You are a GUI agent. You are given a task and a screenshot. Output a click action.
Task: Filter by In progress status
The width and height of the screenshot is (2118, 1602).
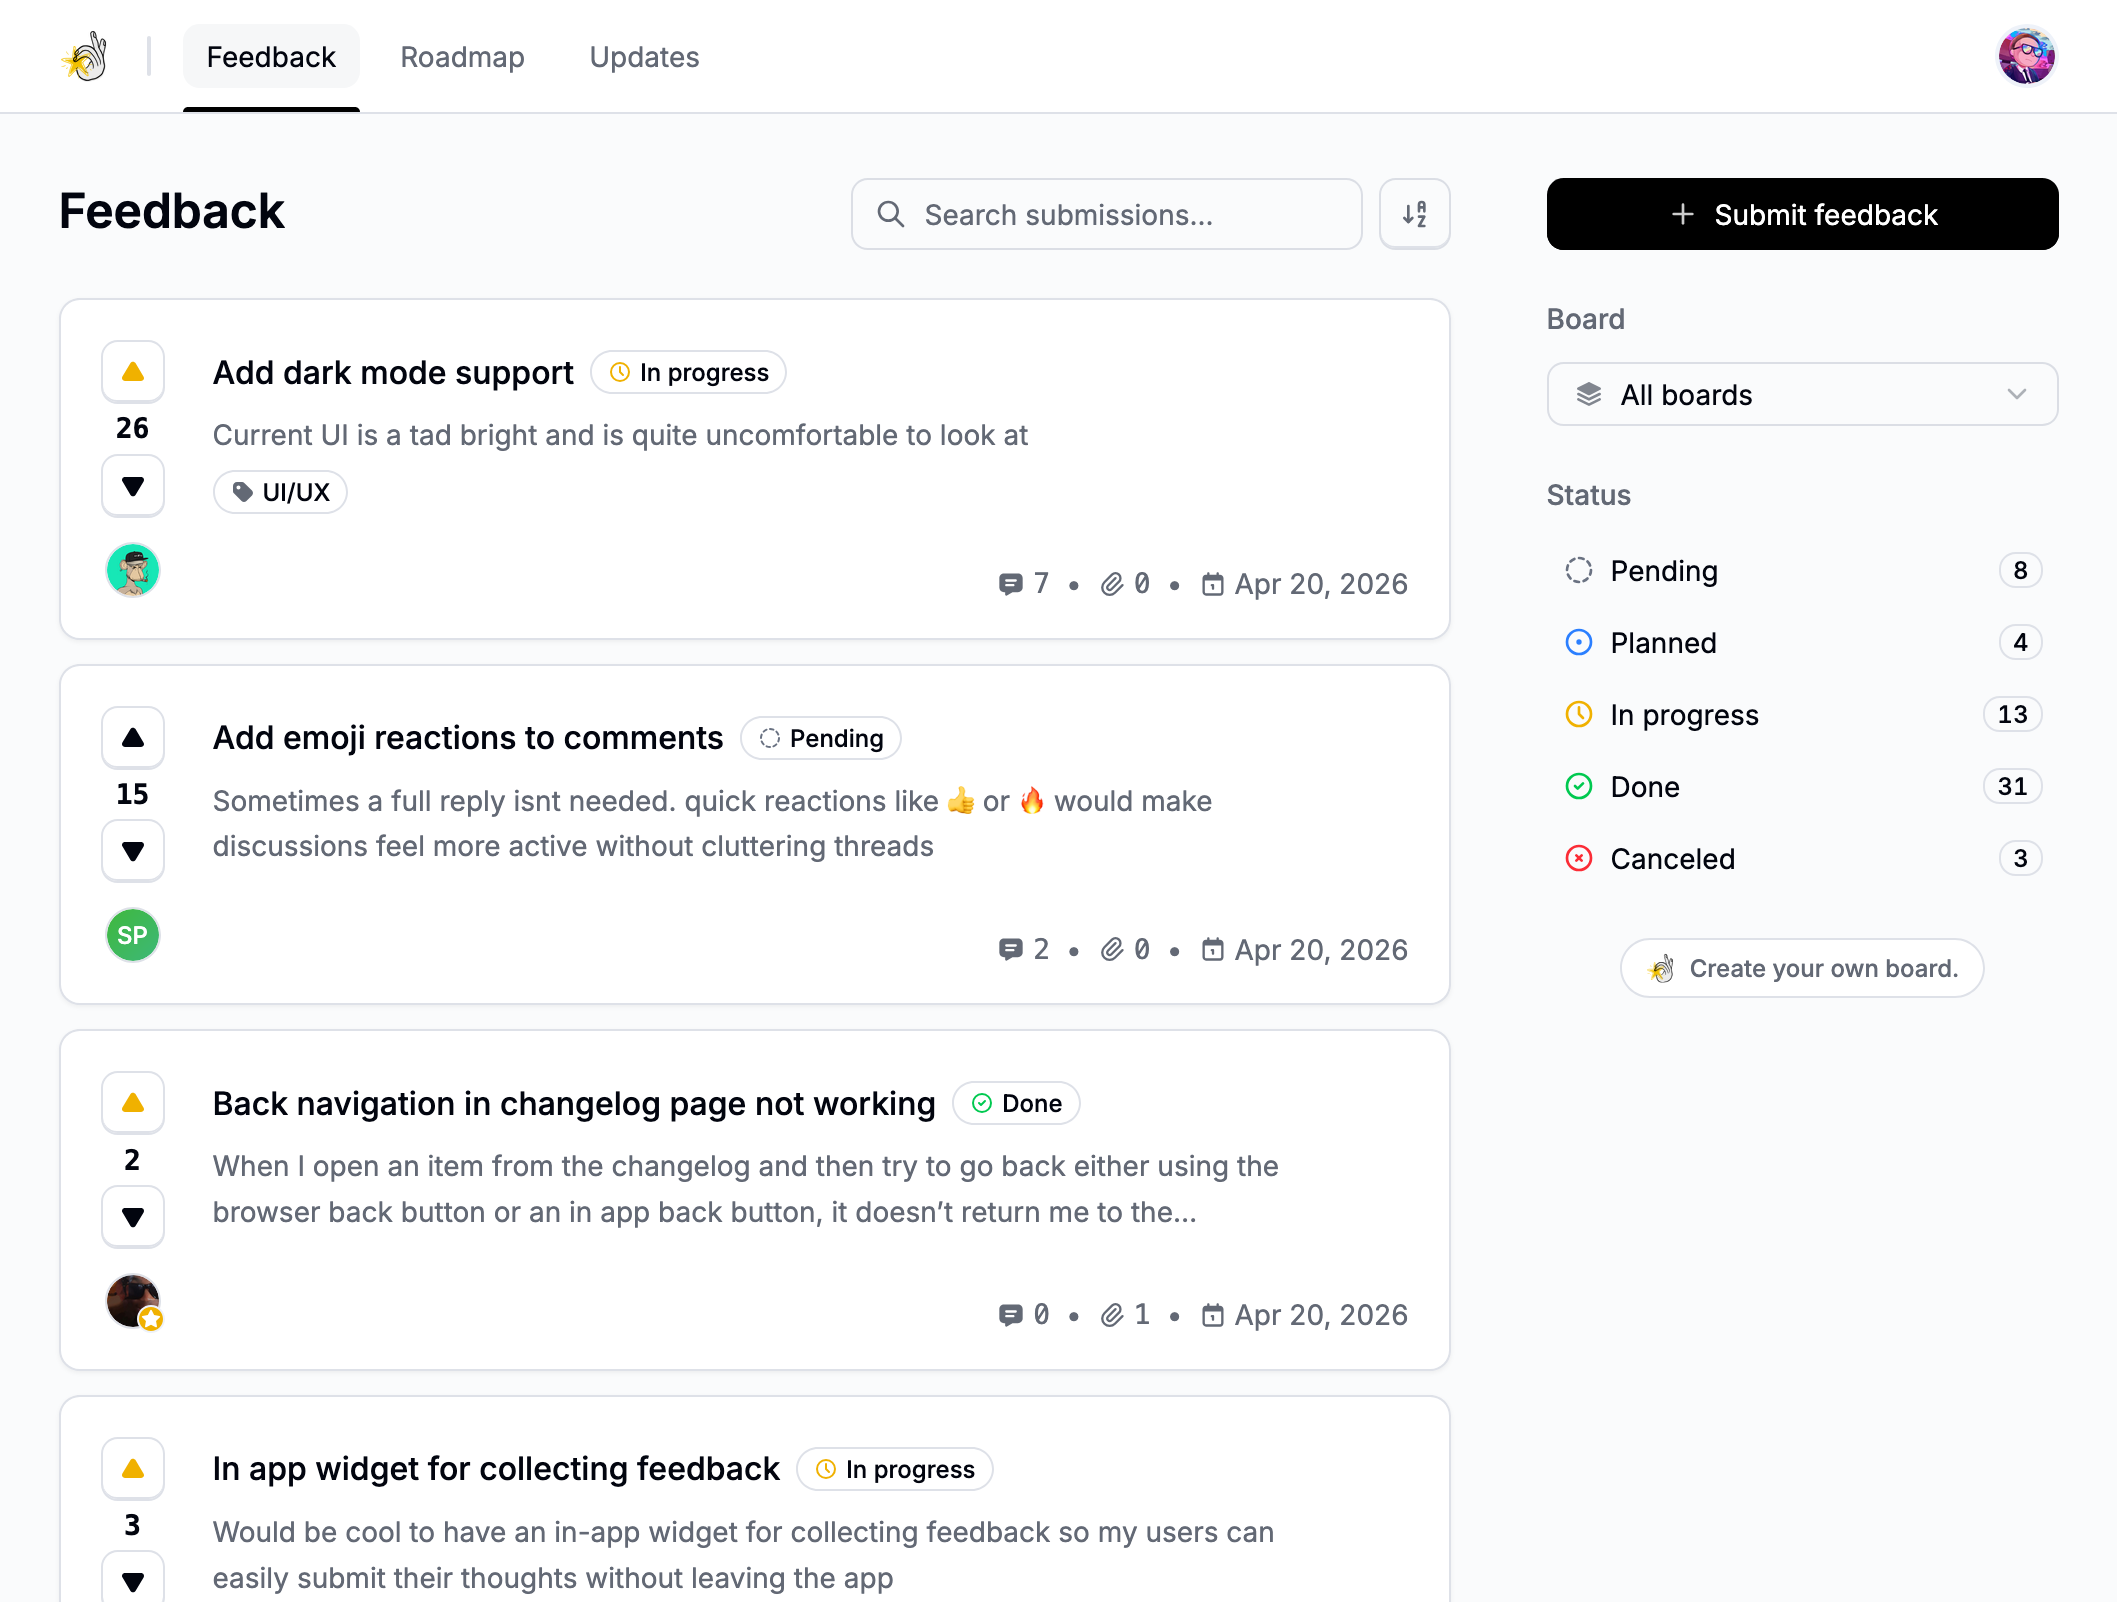click(x=1802, y=715)
